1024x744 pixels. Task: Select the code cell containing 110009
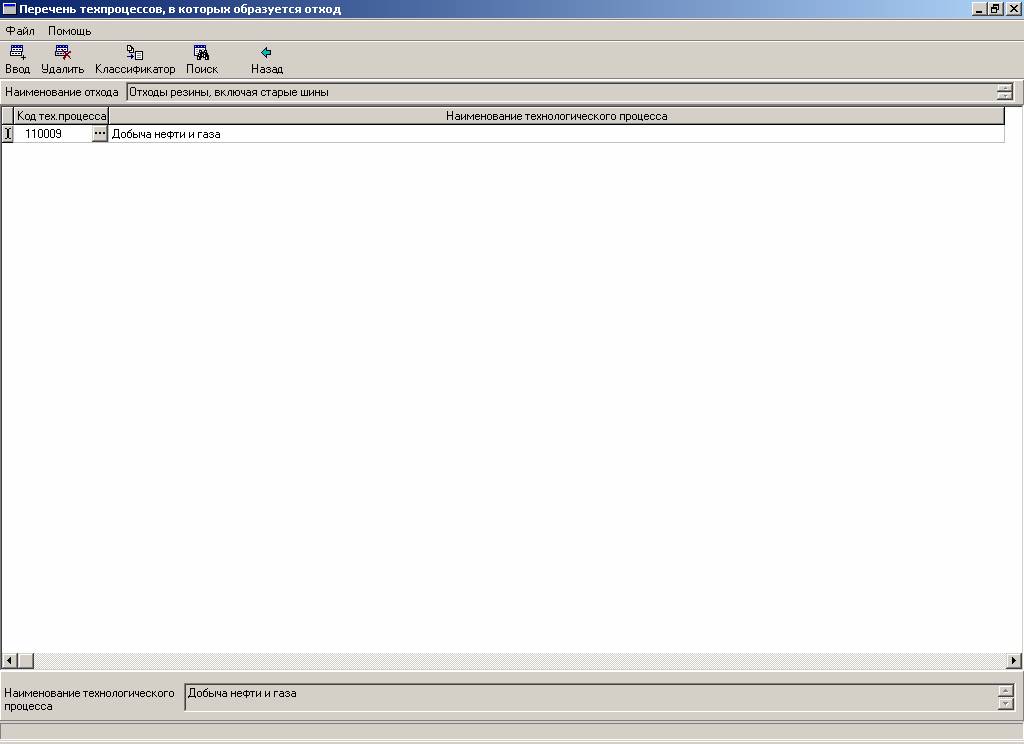click(52, 134)
